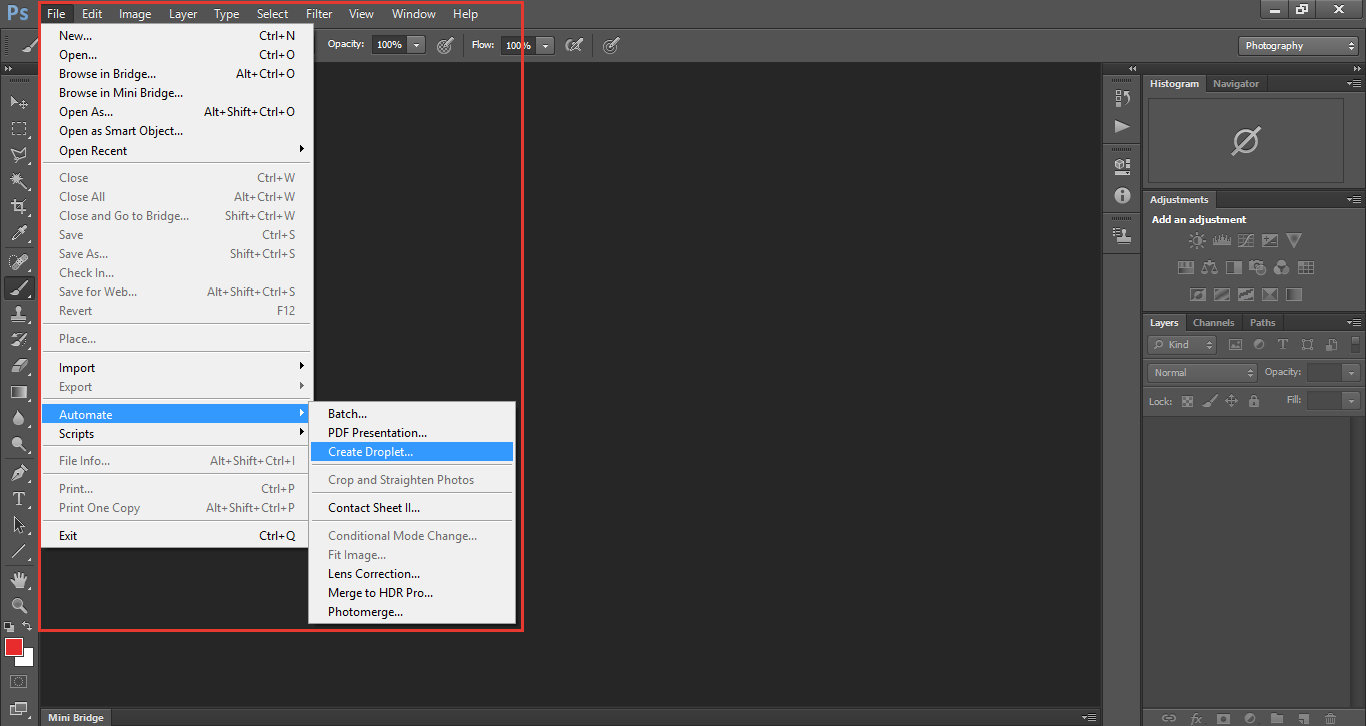1366x726 pixels.
Task: Toggle lock transparent pixels
Action: point(1188,401)
